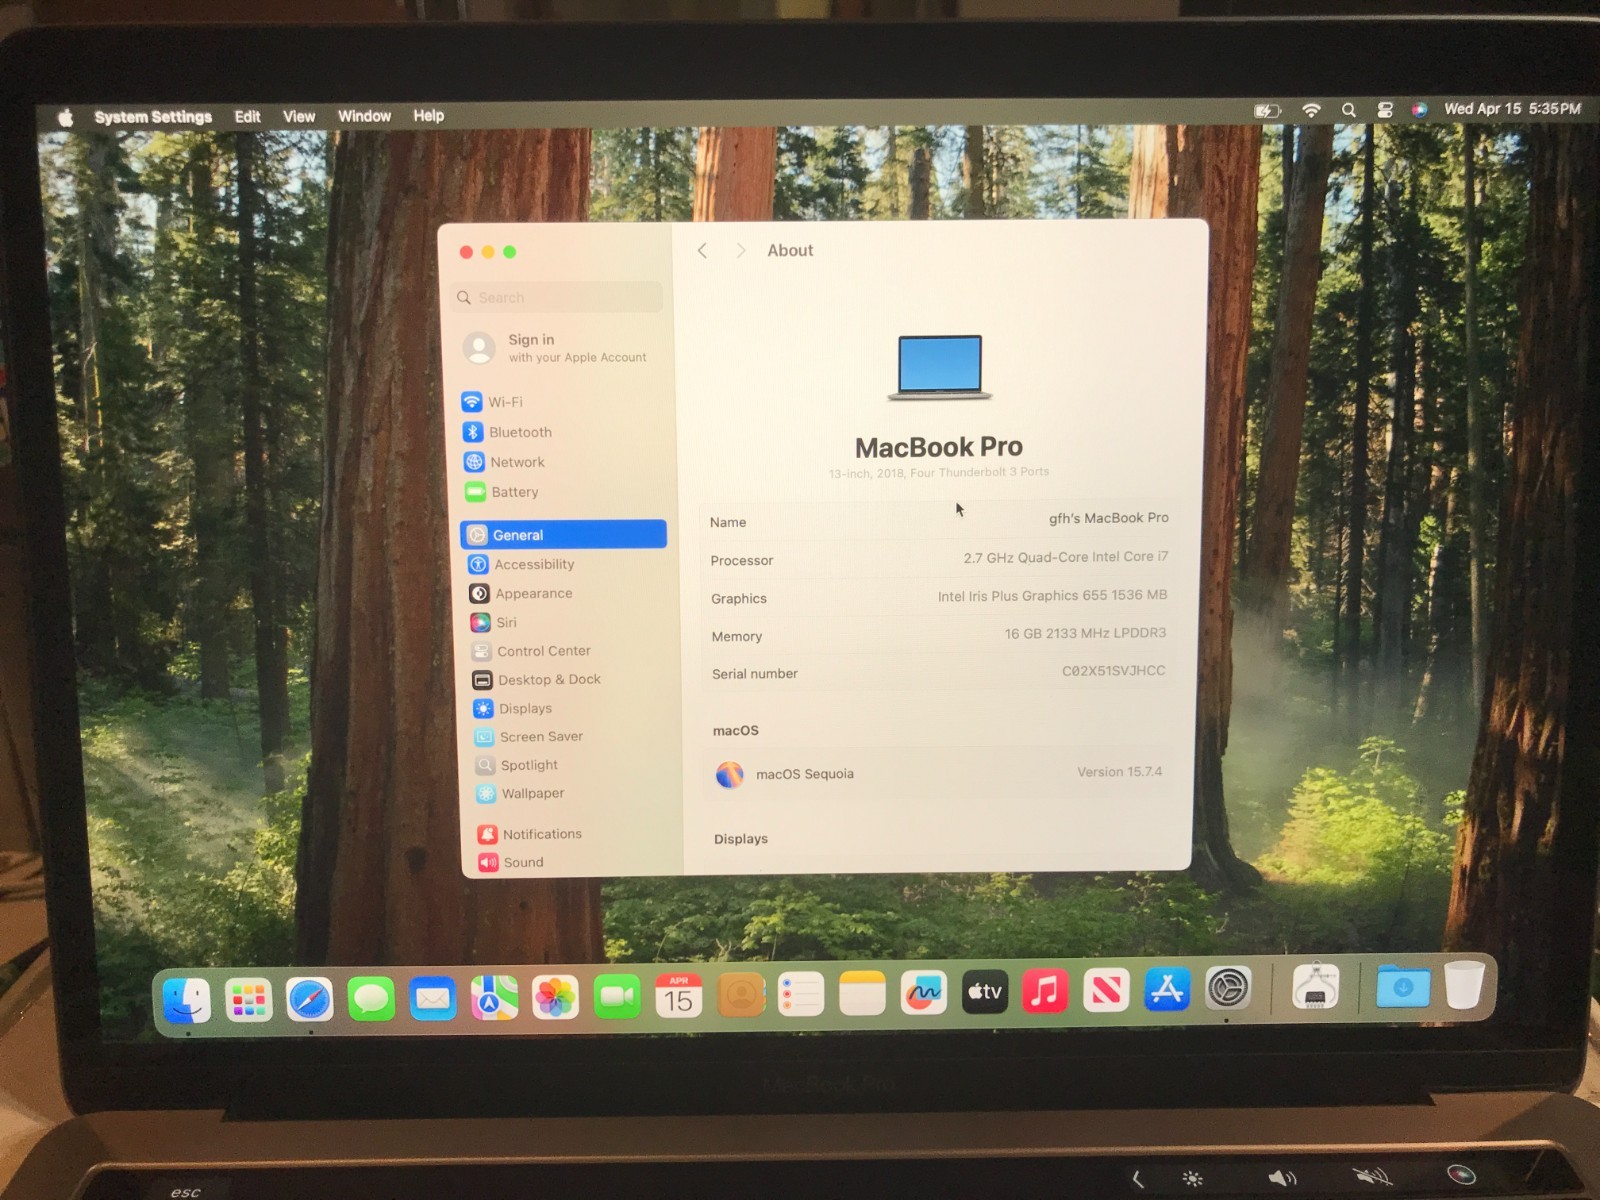Select Network in the settings sidebar
This screenshot has width=1600, height=1200.
click(504, 462)
